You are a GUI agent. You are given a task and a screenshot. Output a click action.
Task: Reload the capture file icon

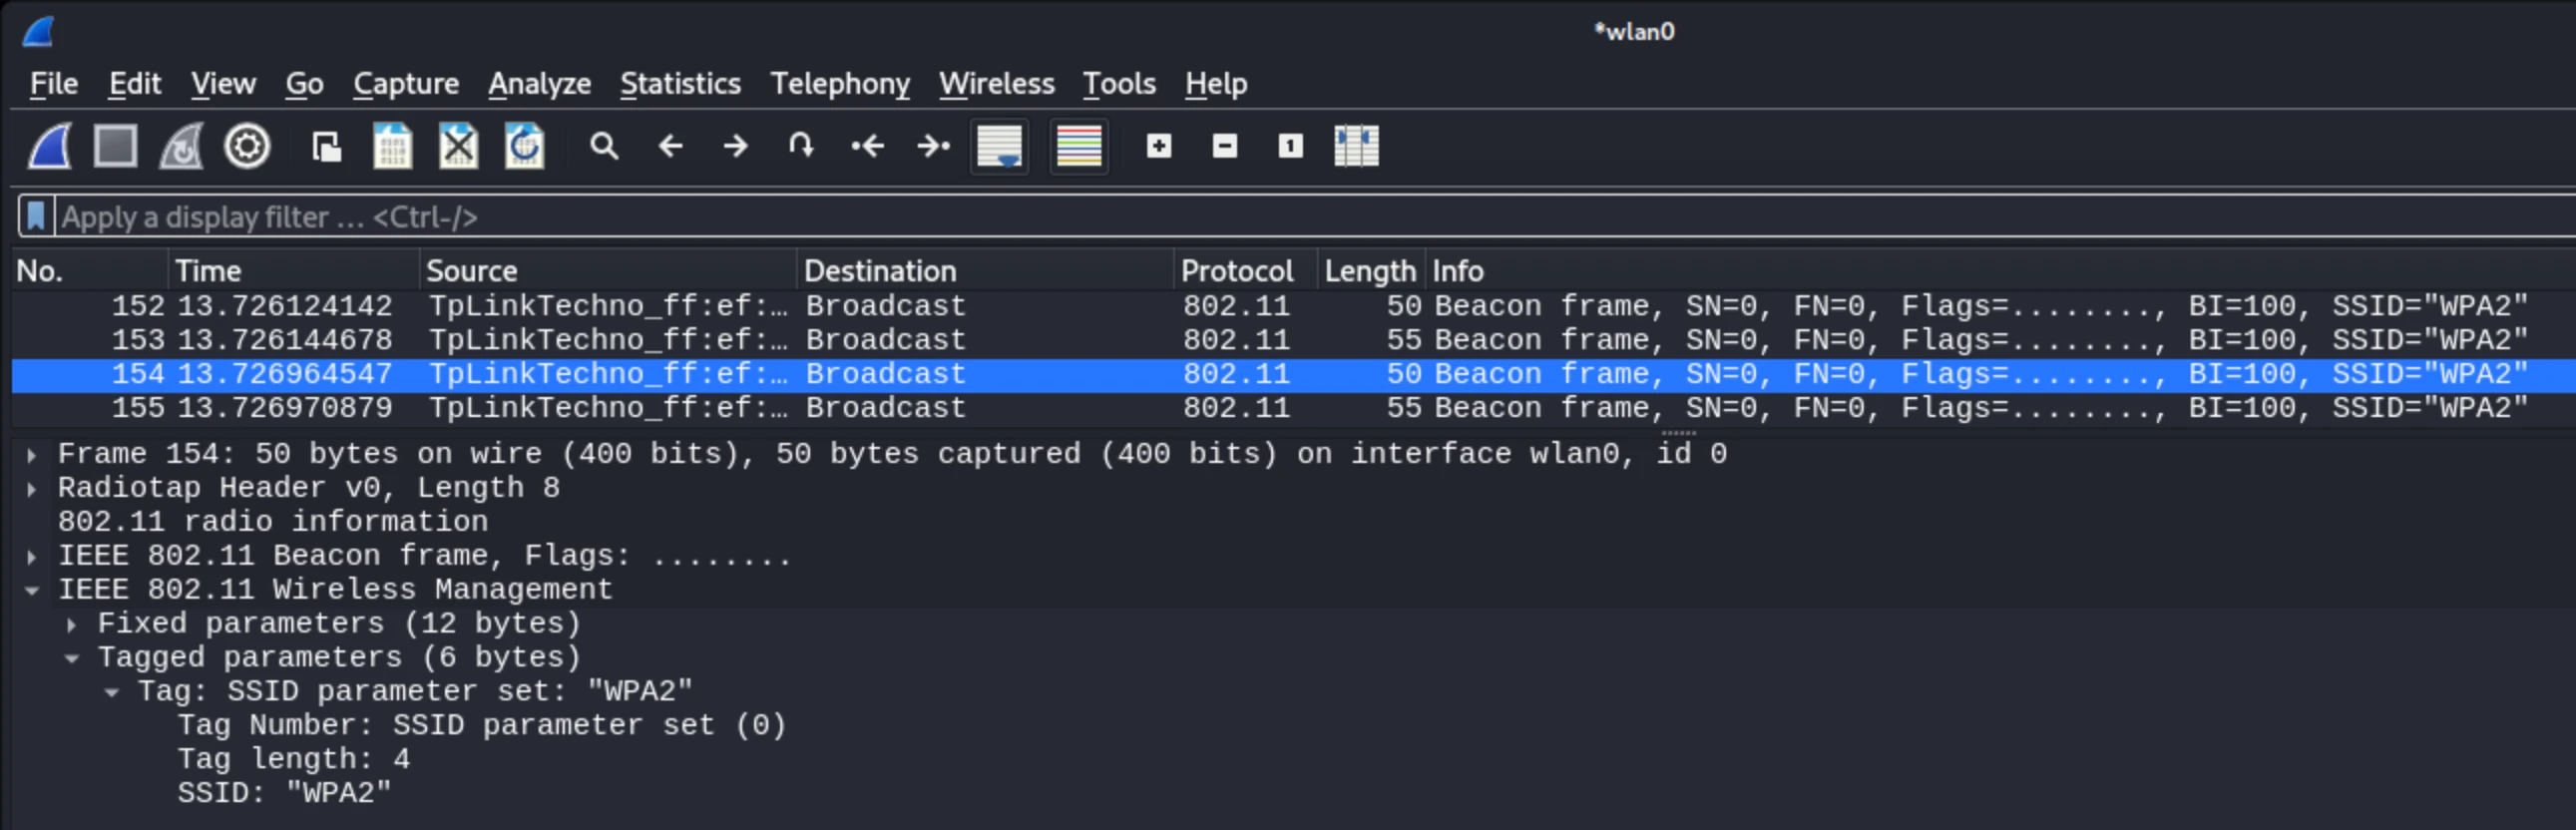[524, 147]
